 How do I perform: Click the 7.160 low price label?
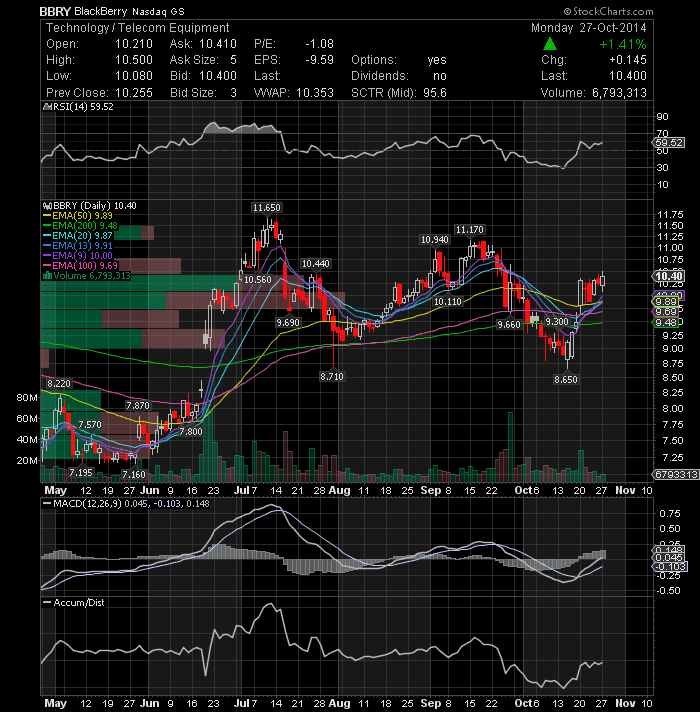[x=134, y=475]
